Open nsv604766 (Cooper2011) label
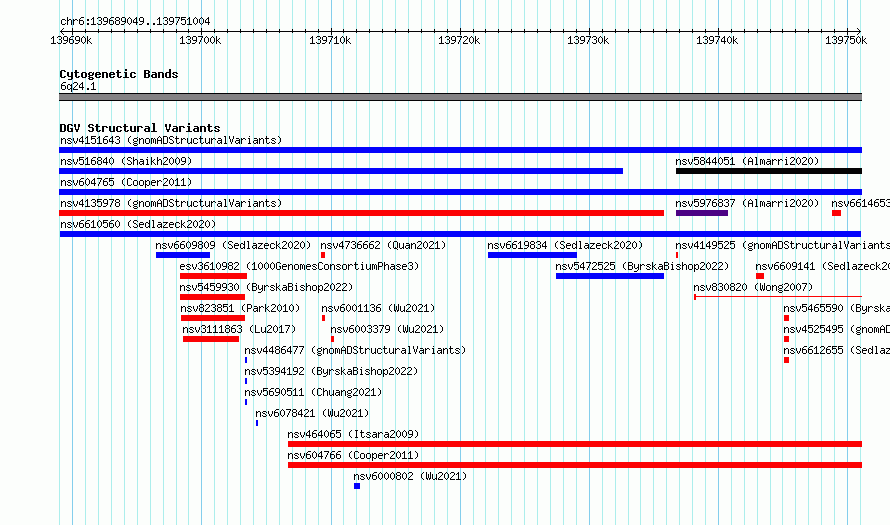 click(x=353, y=455)
